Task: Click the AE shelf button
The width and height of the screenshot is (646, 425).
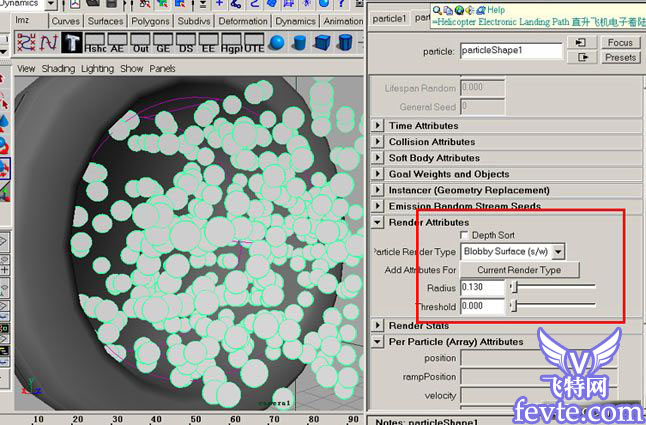Action: (x=117, y=43)
